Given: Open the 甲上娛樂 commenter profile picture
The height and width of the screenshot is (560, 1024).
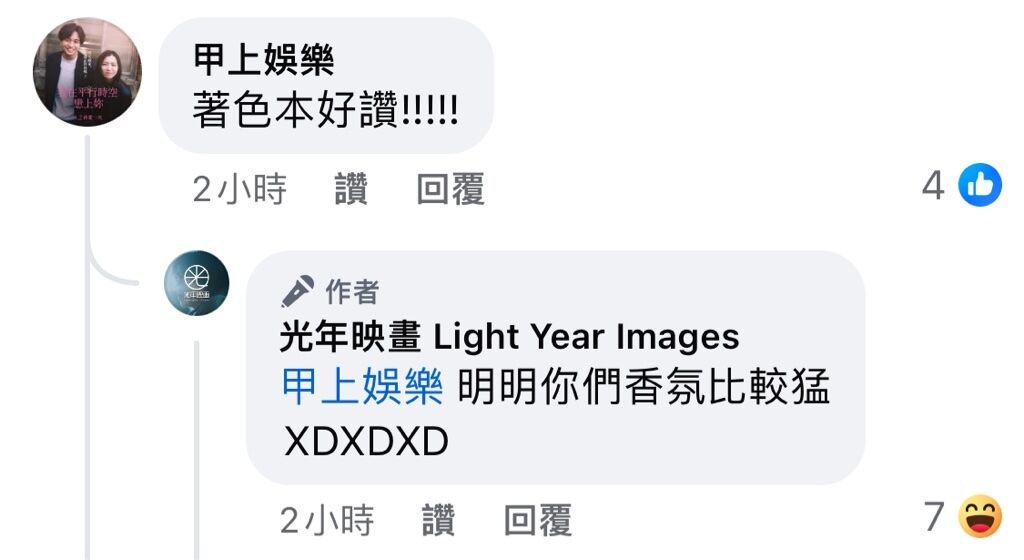Looking at the screenshot, I should [88, 72].
